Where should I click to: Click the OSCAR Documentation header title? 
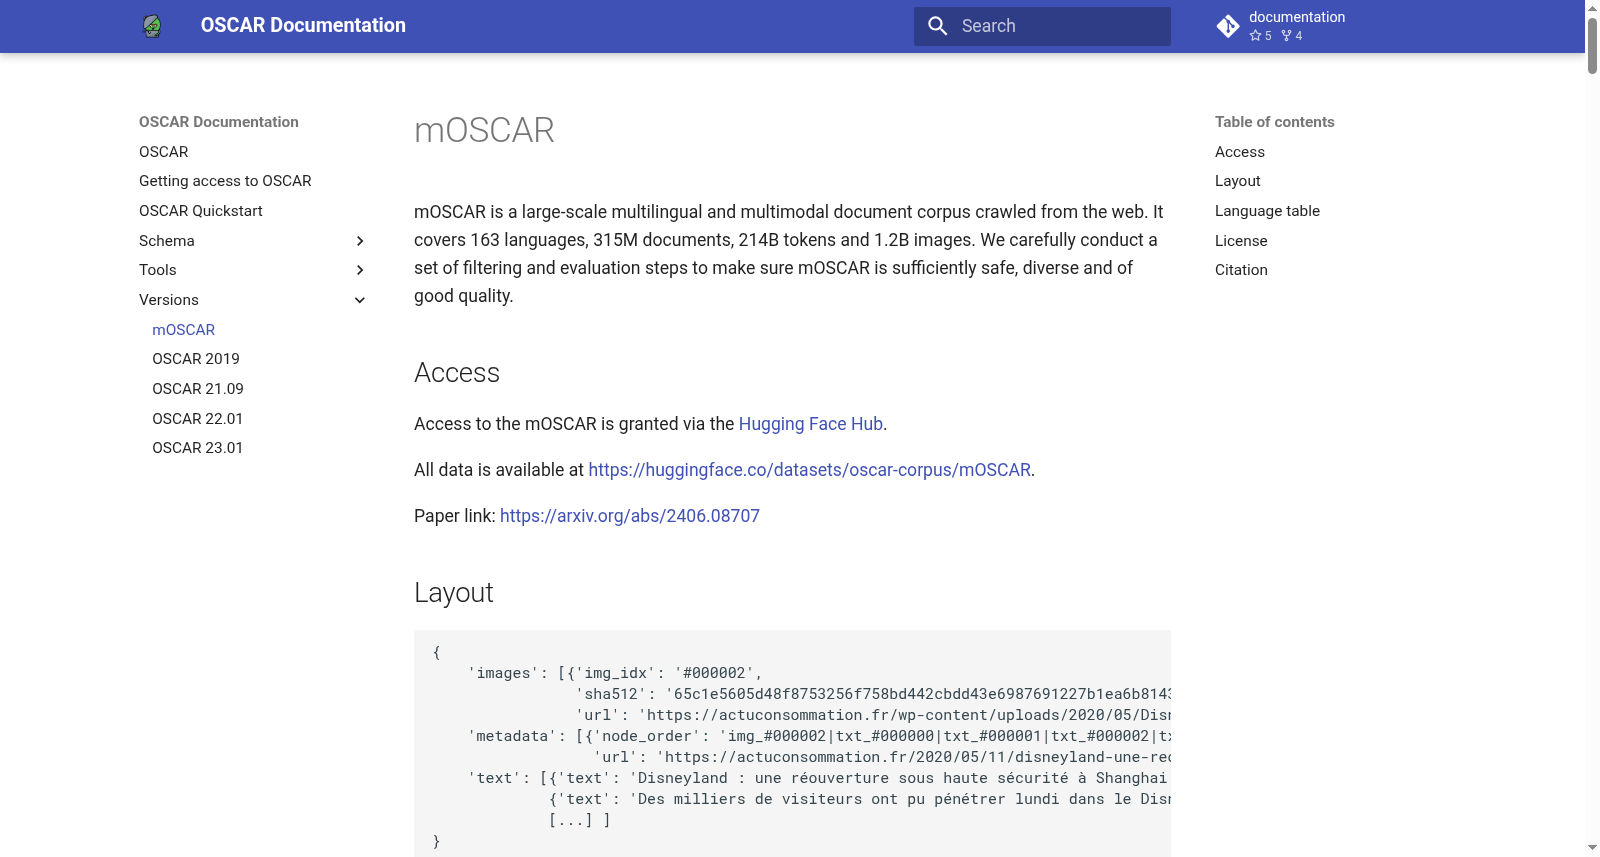coord(303,26)
